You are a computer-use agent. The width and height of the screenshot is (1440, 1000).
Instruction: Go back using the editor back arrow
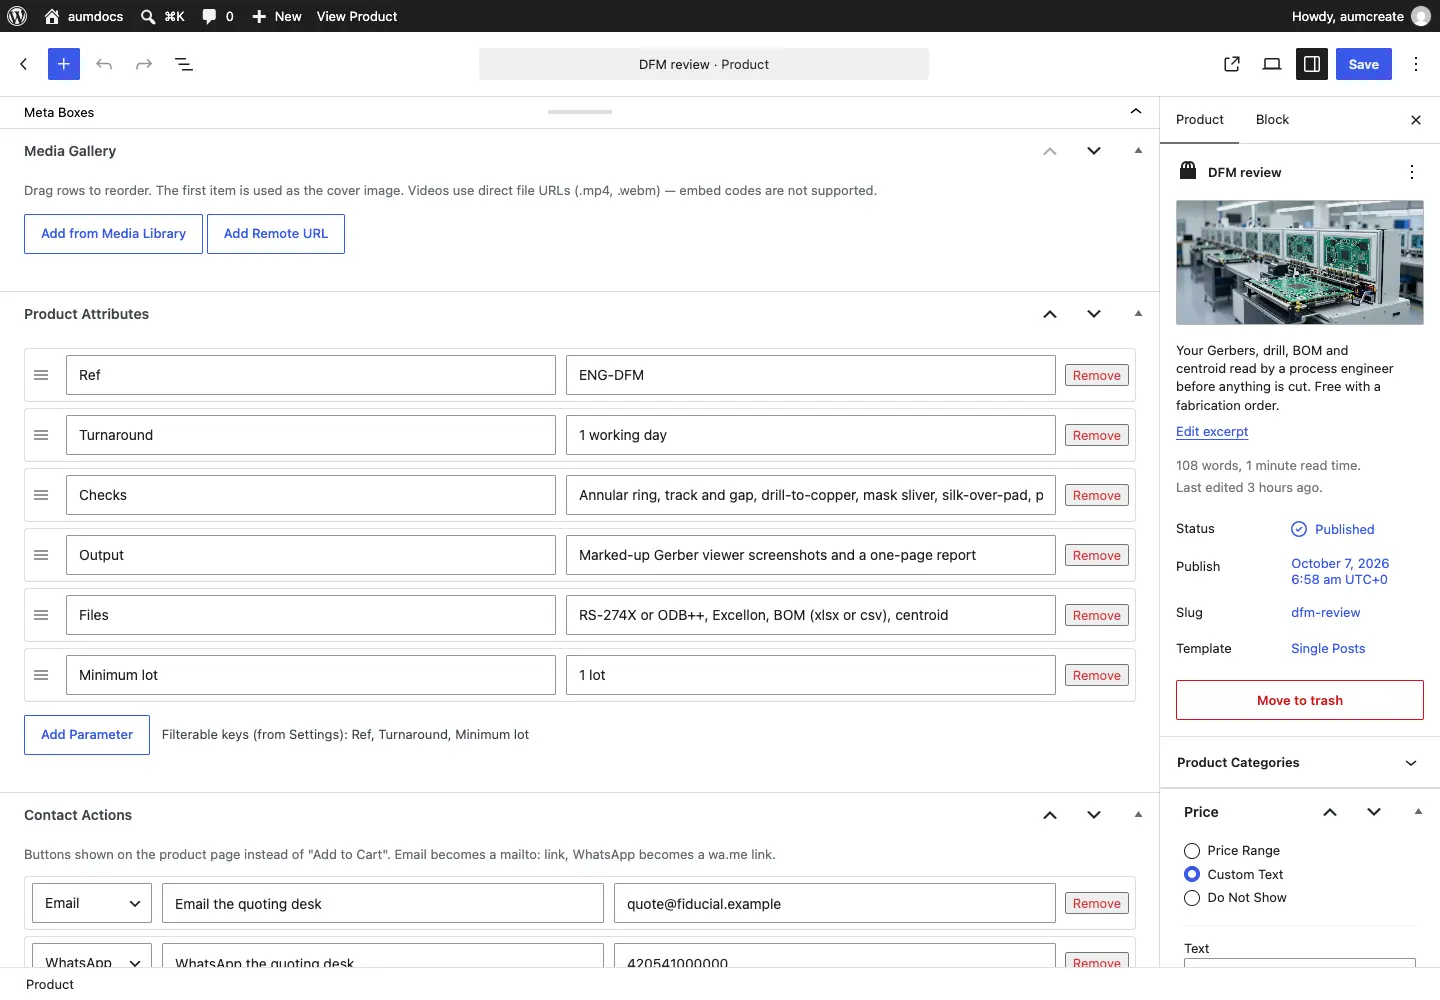pyautogui.click(x=24, y=64)
